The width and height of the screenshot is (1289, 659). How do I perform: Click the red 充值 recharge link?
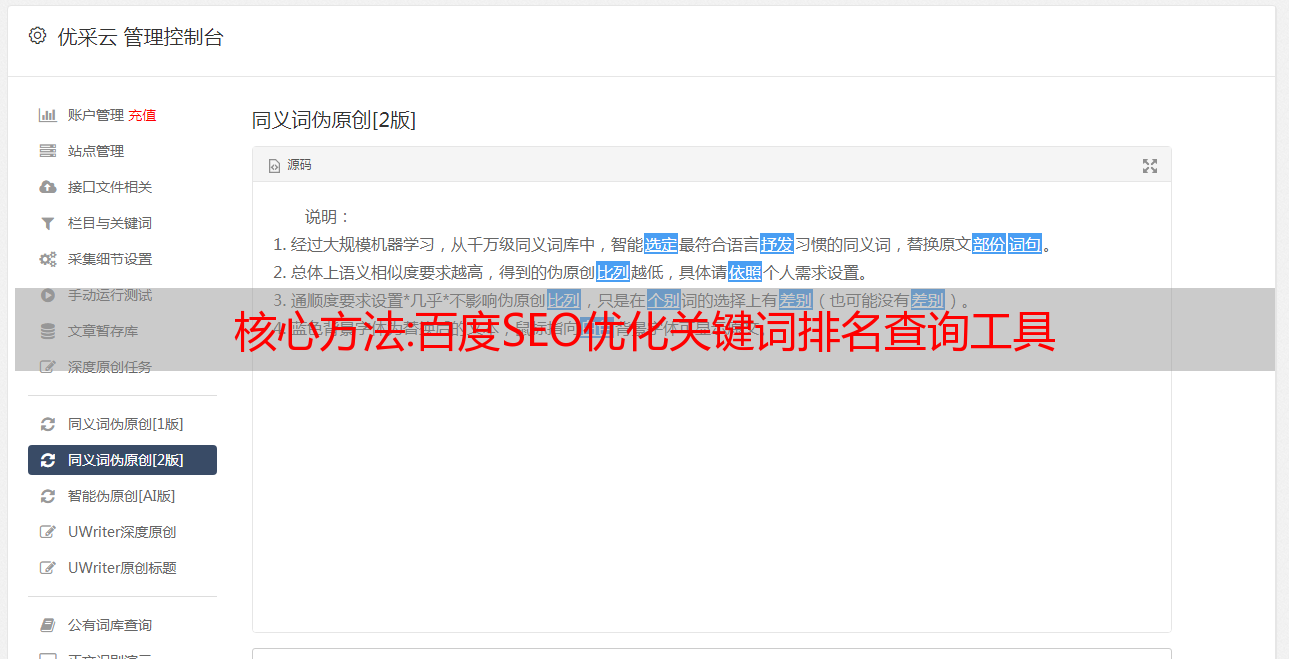tap(142, 115)
